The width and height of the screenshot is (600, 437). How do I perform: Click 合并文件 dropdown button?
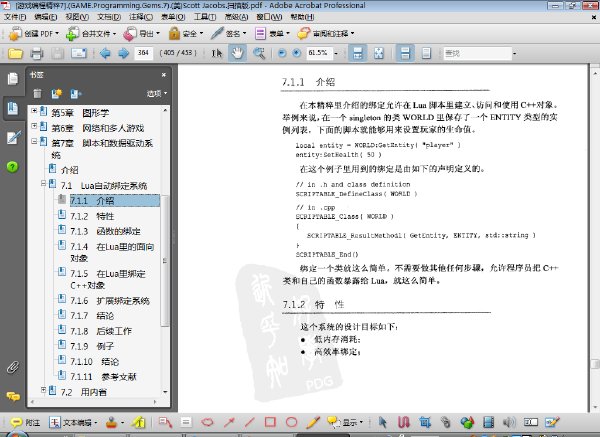91,34
